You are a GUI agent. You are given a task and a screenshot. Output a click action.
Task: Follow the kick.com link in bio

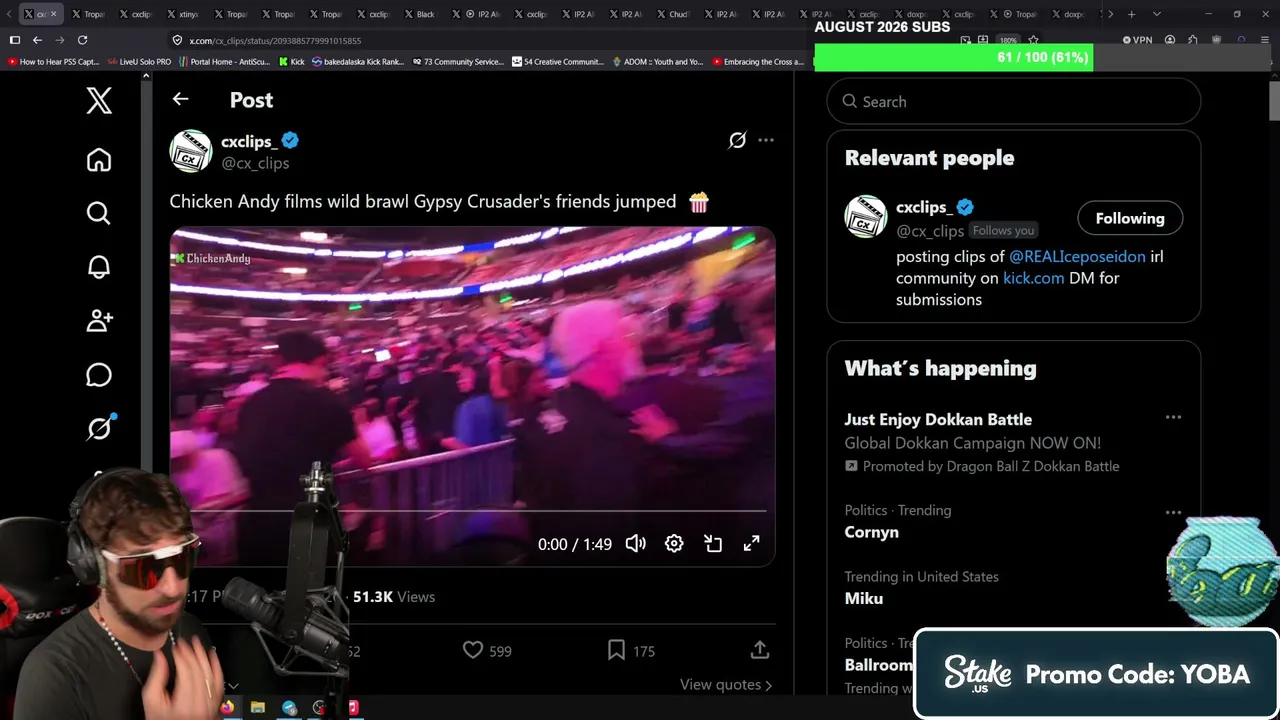pyautogui.click(x=1033, y=278)
